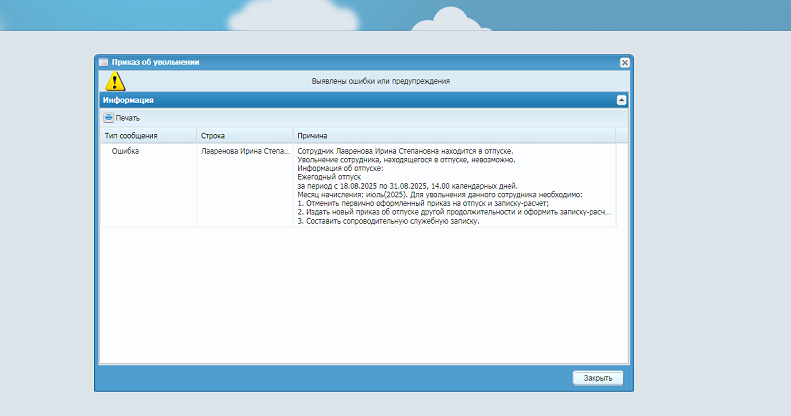Click the line '3. Составить сопроводительную служебную записку.'
Image resolution: width=791 pixels, height=416 pixels.
click(x=388, y=221)
